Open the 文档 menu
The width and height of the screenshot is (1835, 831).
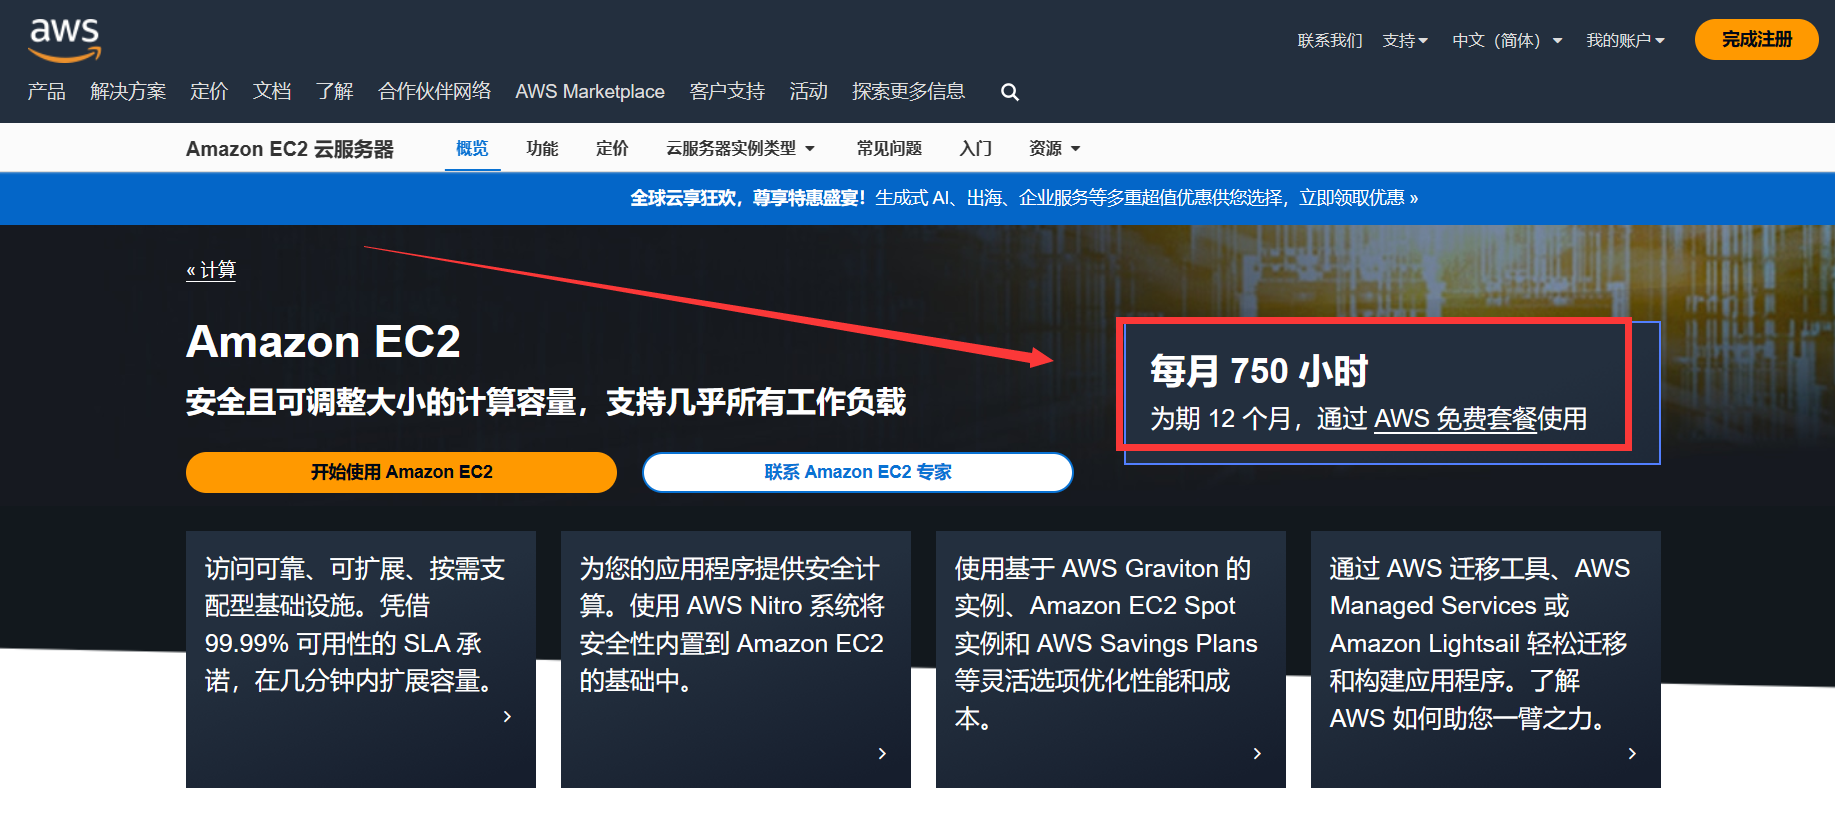pos(272,92)
